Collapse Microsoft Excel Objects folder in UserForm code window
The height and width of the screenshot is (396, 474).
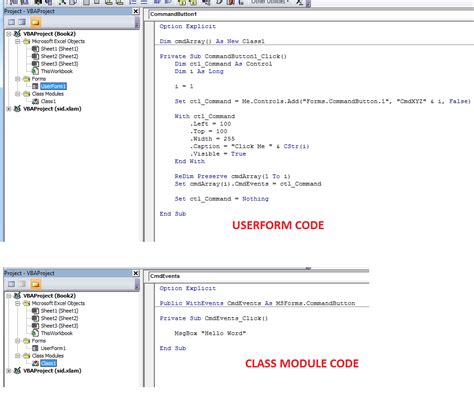17,41
